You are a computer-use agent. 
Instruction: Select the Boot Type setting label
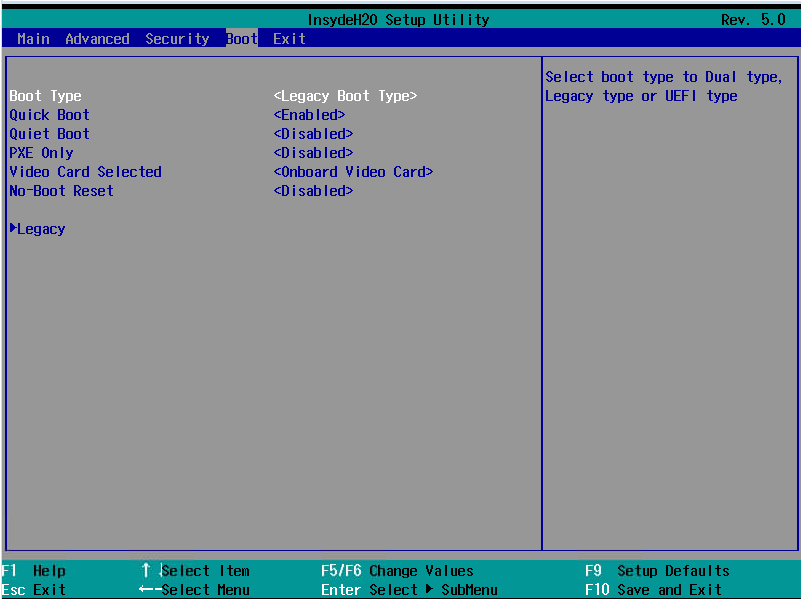pos(45,96)
